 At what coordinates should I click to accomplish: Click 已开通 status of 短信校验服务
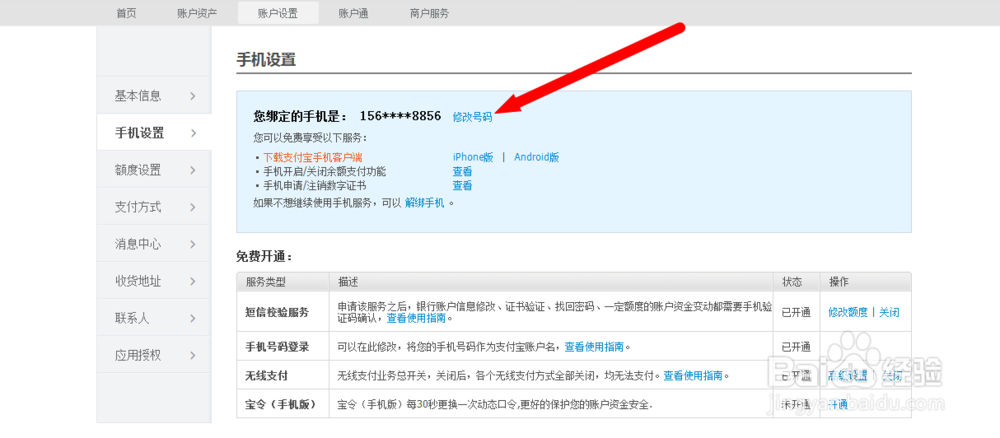point(796,312)
